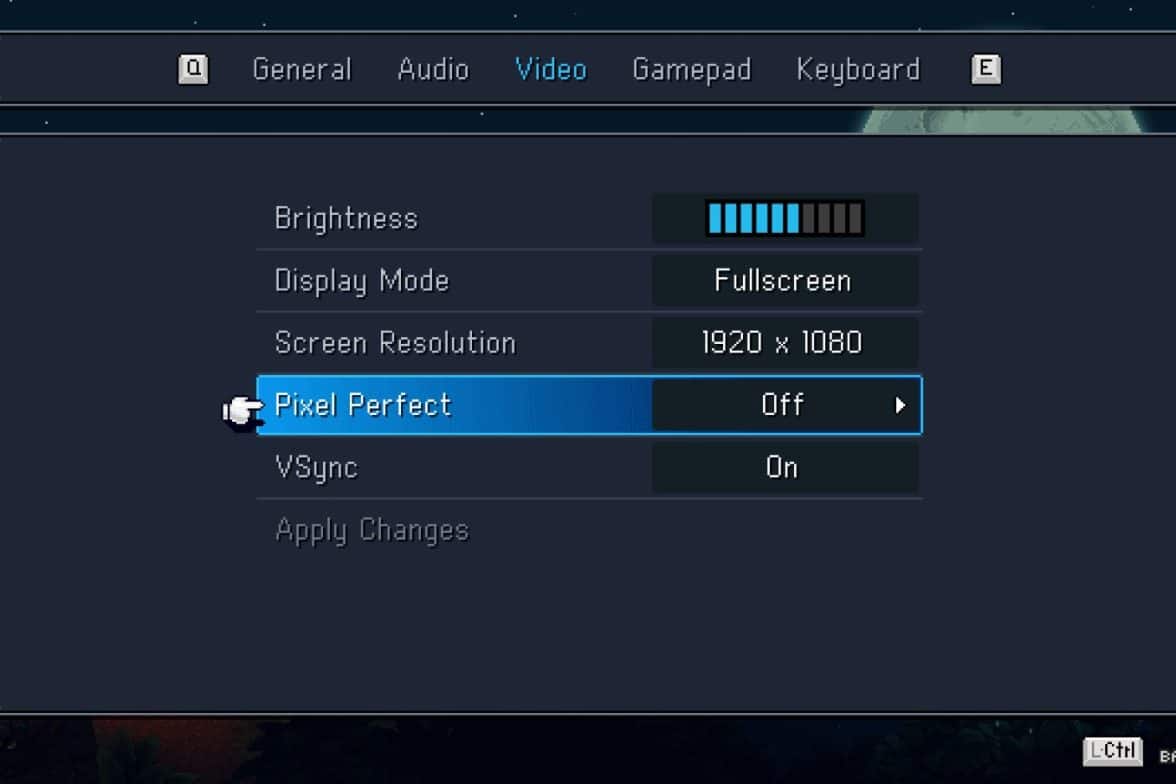This screenshot has width=1176, height=784.
Task: Select the Screen Resolution row label
Action: point(395,343)
